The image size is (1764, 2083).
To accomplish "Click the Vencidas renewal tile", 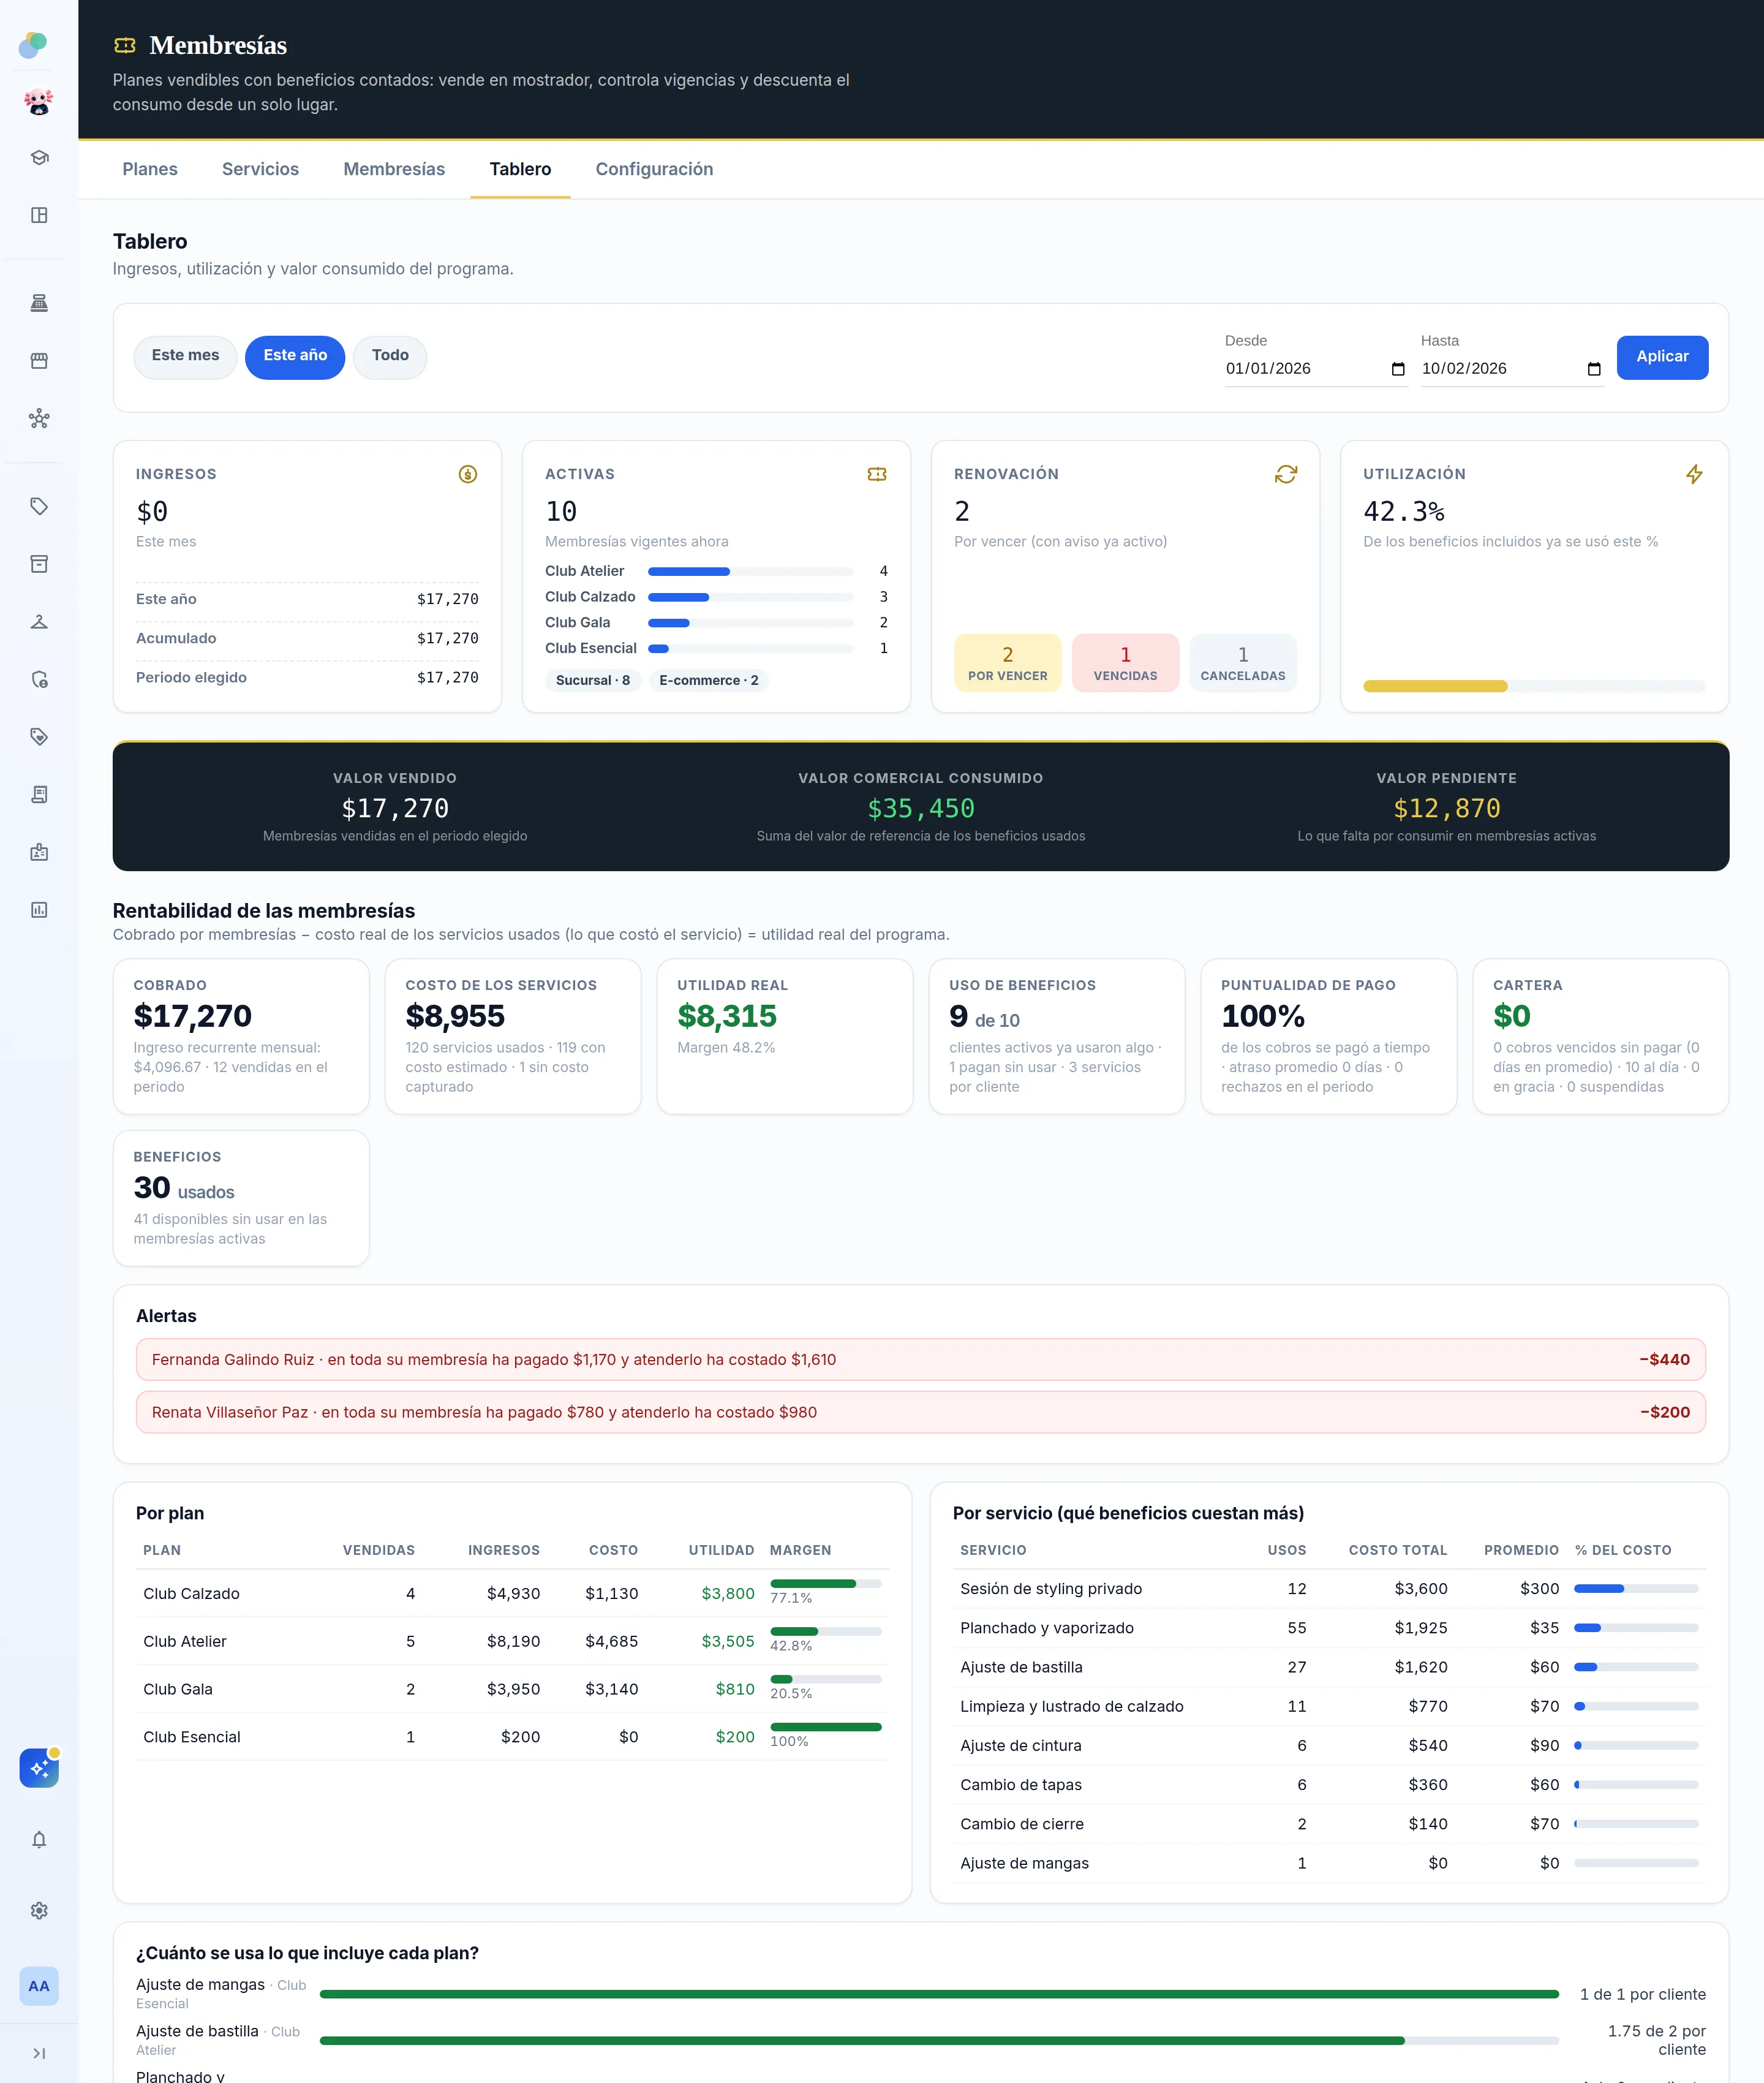I will [1125, 663].
